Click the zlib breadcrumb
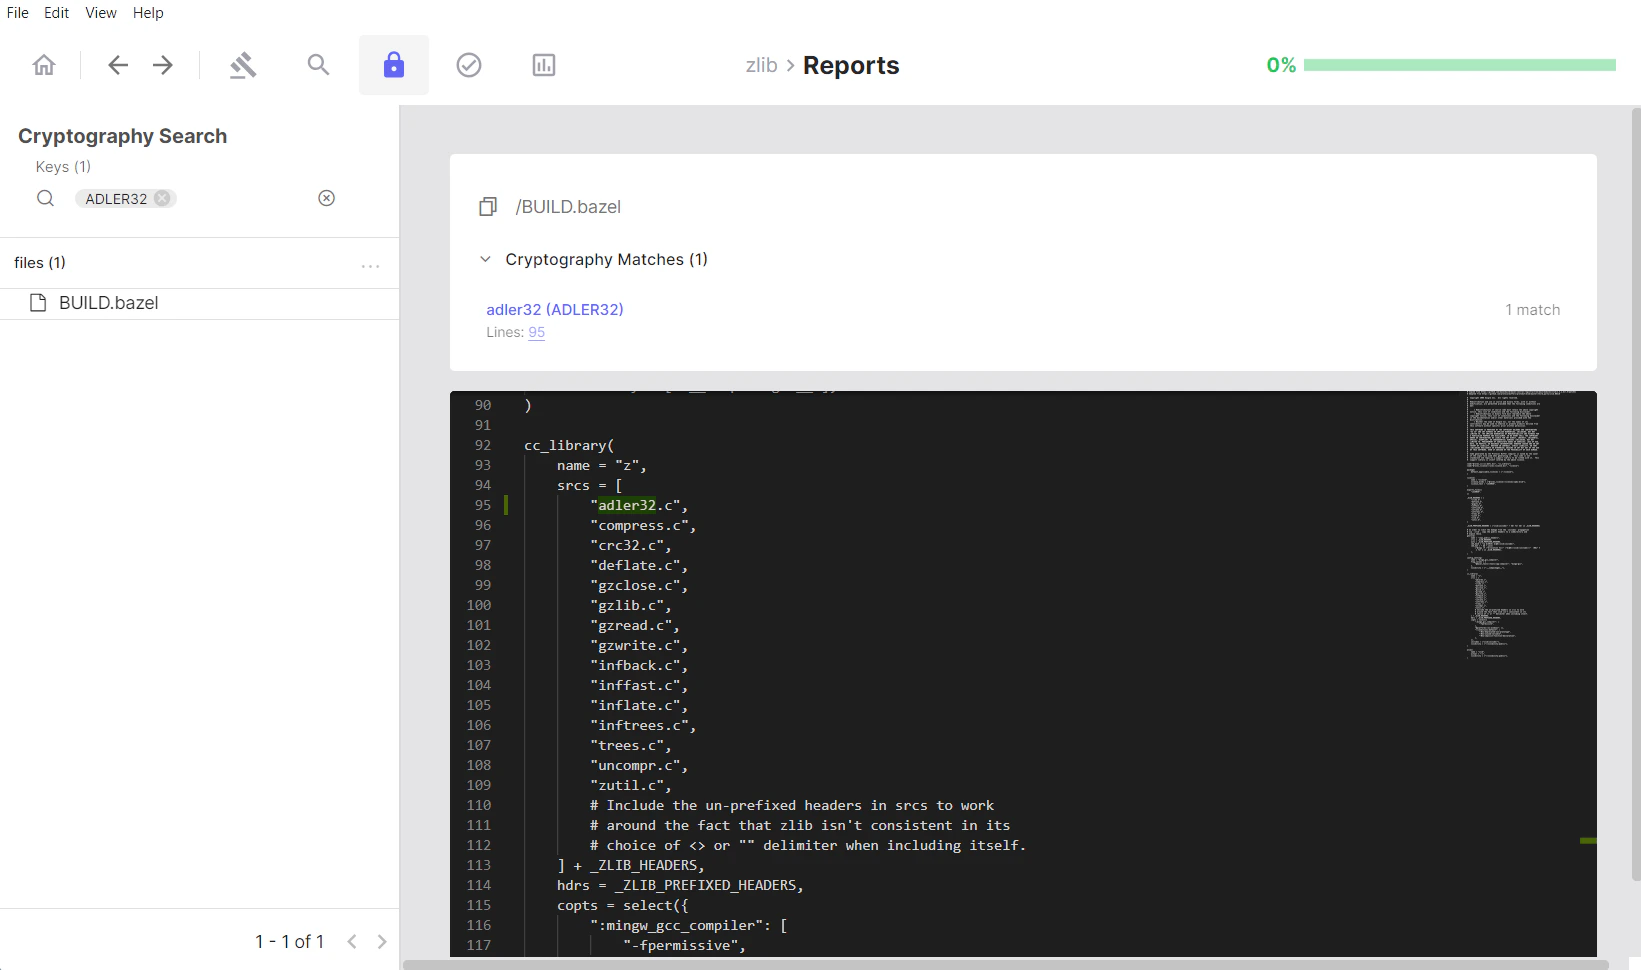 pyautogui.click(x=761, y=65)
